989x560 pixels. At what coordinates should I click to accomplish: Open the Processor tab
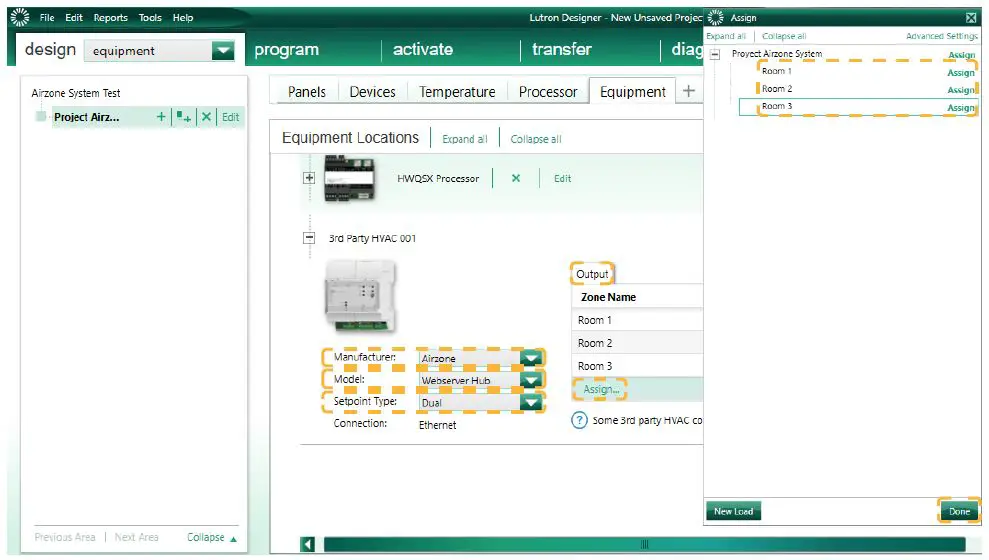[x=547, y=92]
